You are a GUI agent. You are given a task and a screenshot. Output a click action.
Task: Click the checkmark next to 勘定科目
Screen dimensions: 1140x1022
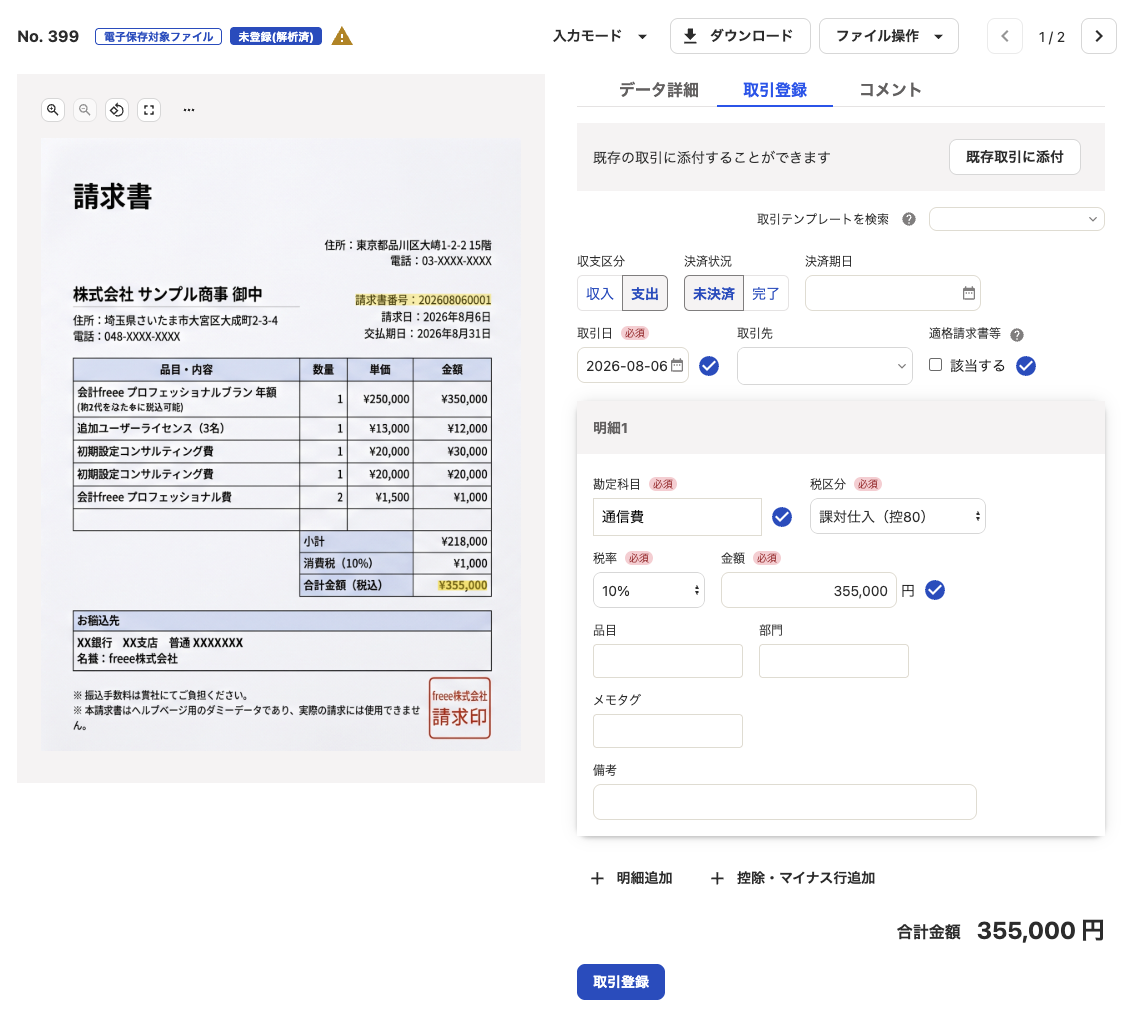782,517
